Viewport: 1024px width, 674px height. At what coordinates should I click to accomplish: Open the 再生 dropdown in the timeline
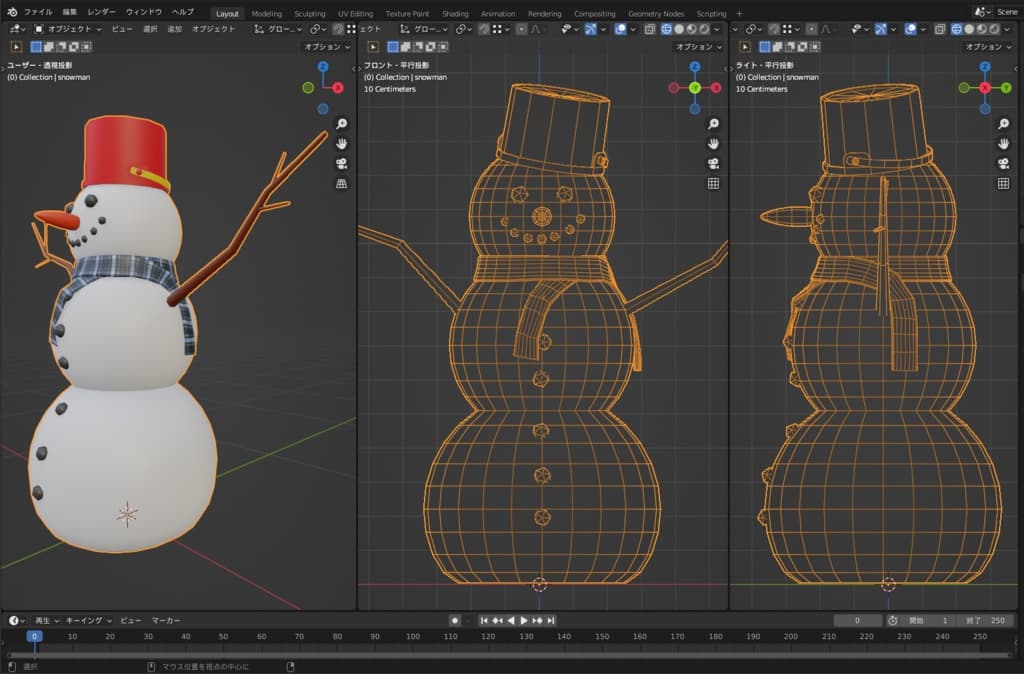pyautogui.click(x=47, y=620)
